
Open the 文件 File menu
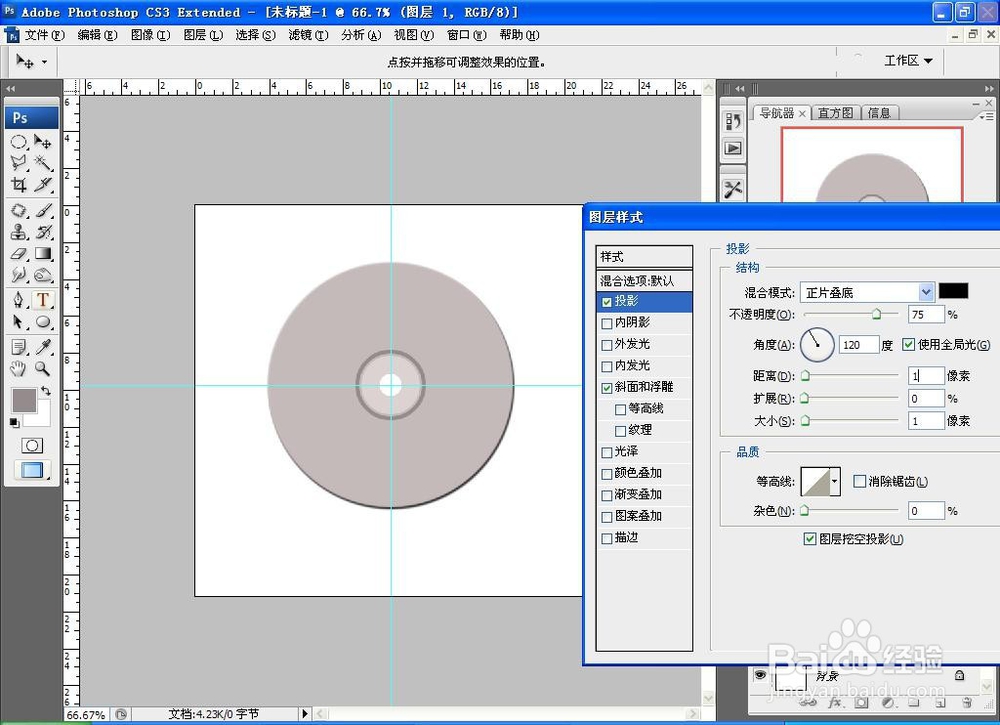43,35
